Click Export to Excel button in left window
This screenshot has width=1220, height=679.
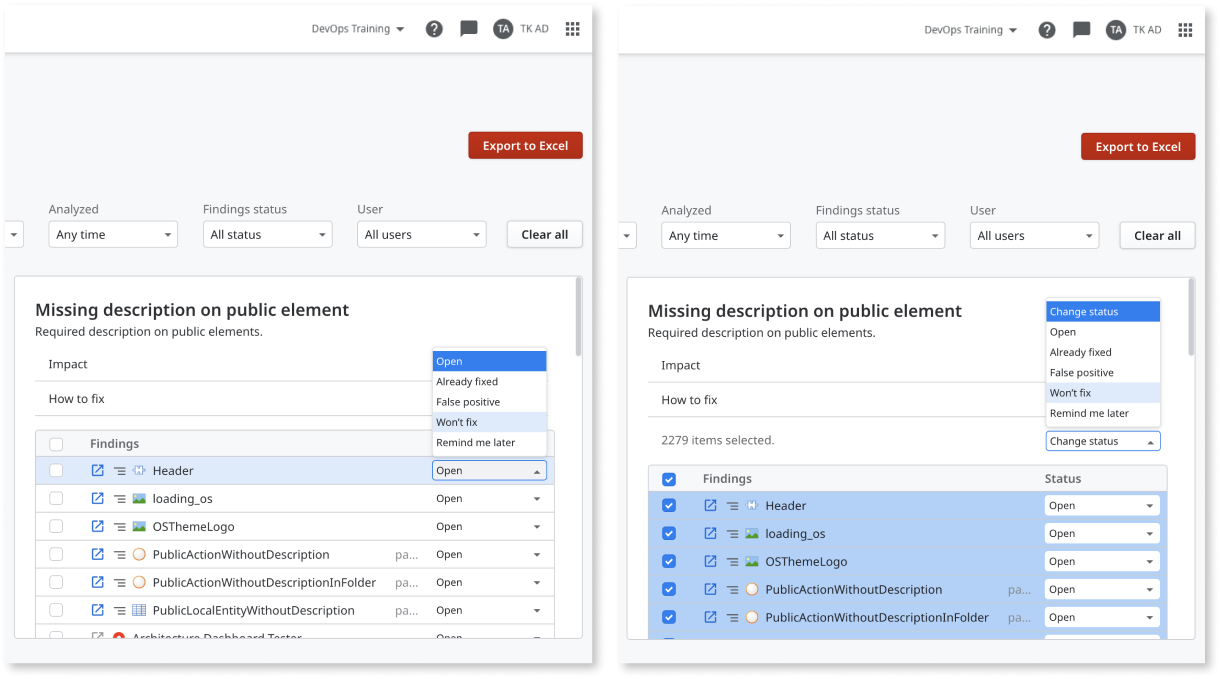point(525,146)
